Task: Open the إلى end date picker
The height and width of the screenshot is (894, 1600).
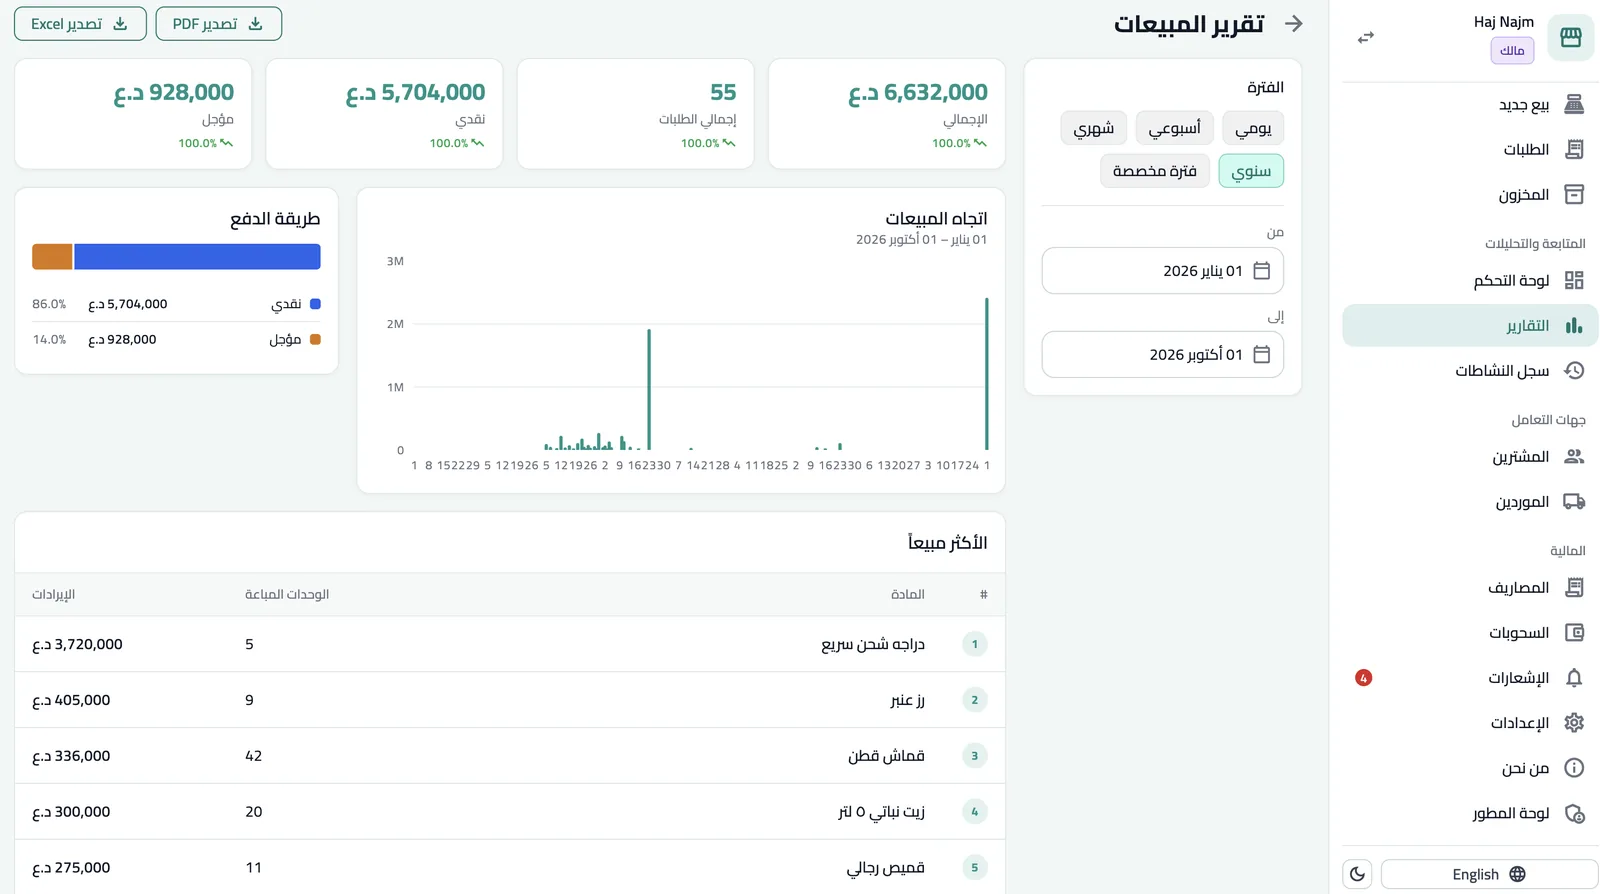Action: pyautogui.click(x=1162, y=355)
